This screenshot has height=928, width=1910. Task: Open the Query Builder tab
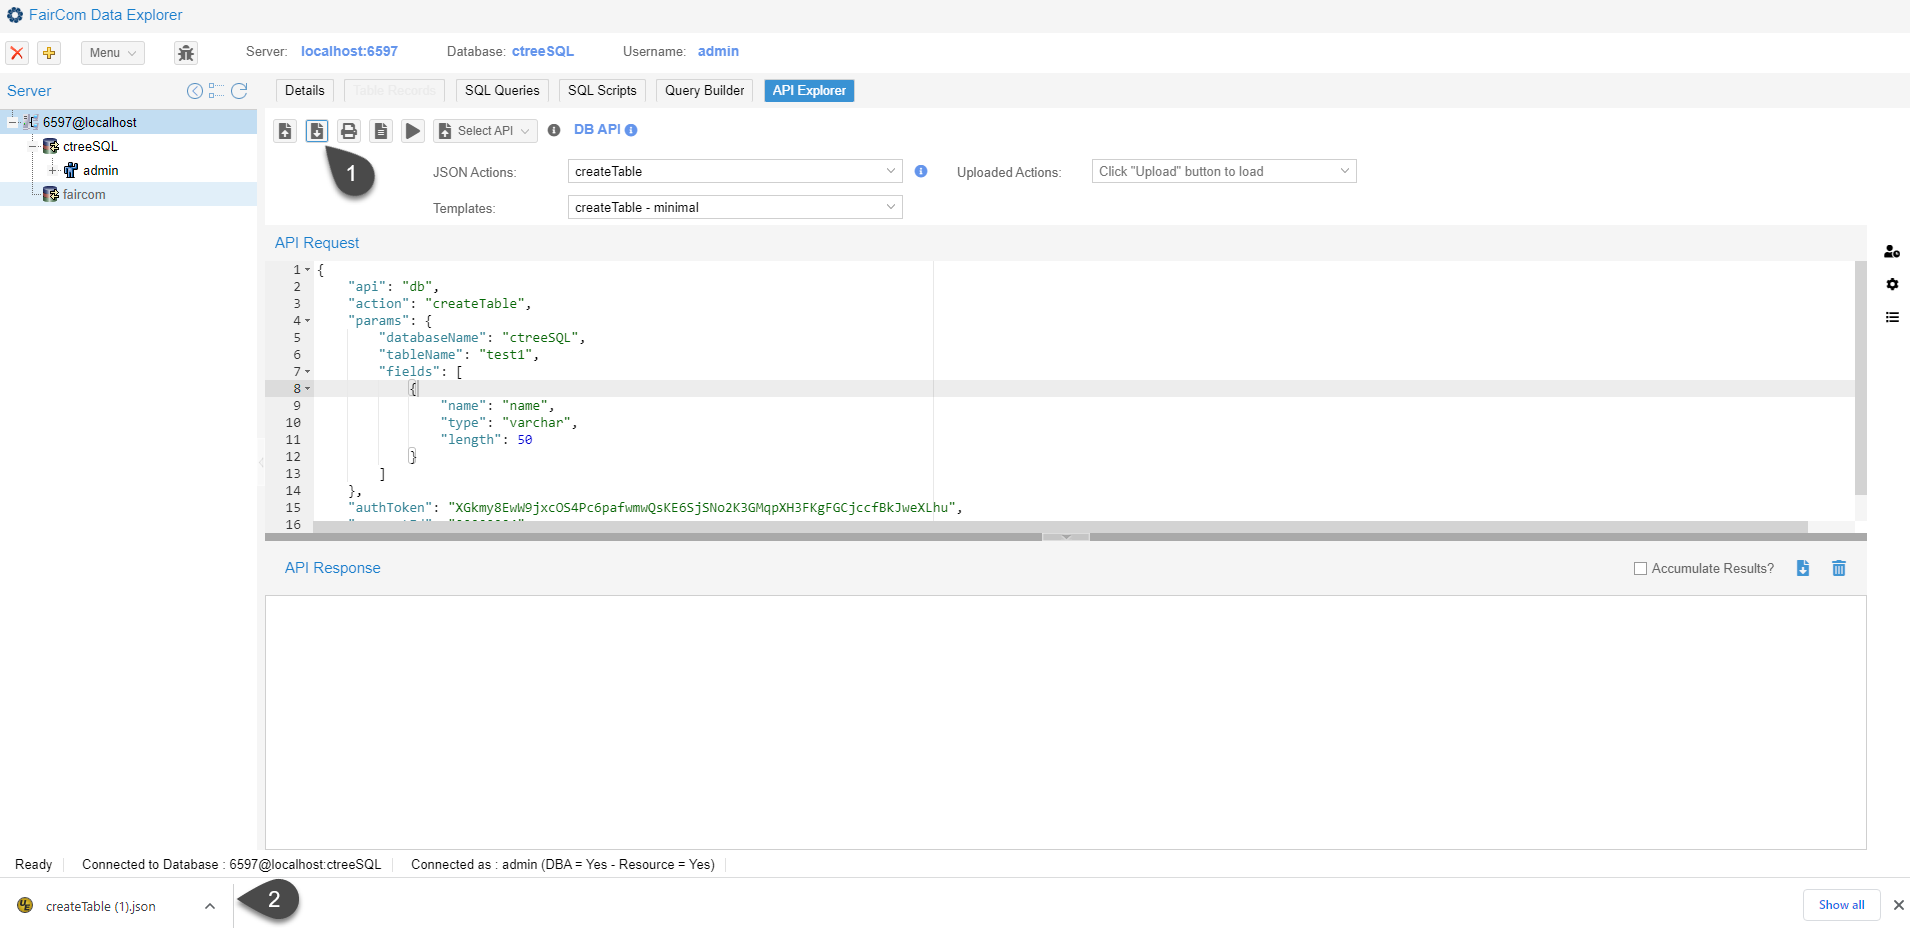click(x=704, y=91)
